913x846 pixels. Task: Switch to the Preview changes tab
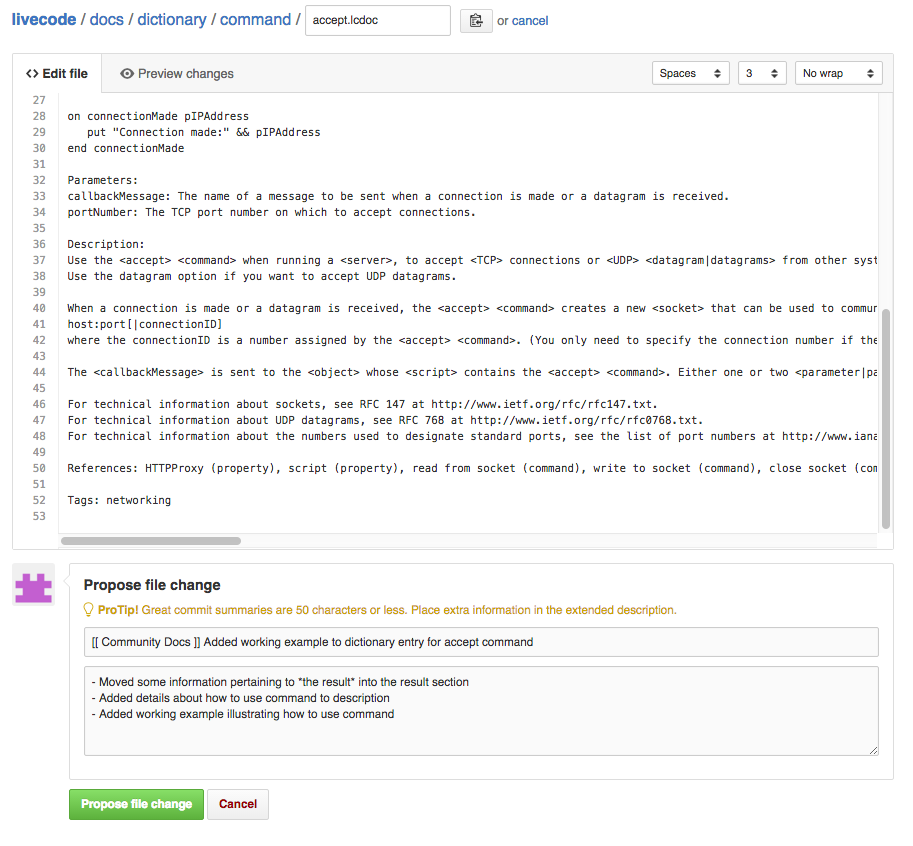coord(176,74)
